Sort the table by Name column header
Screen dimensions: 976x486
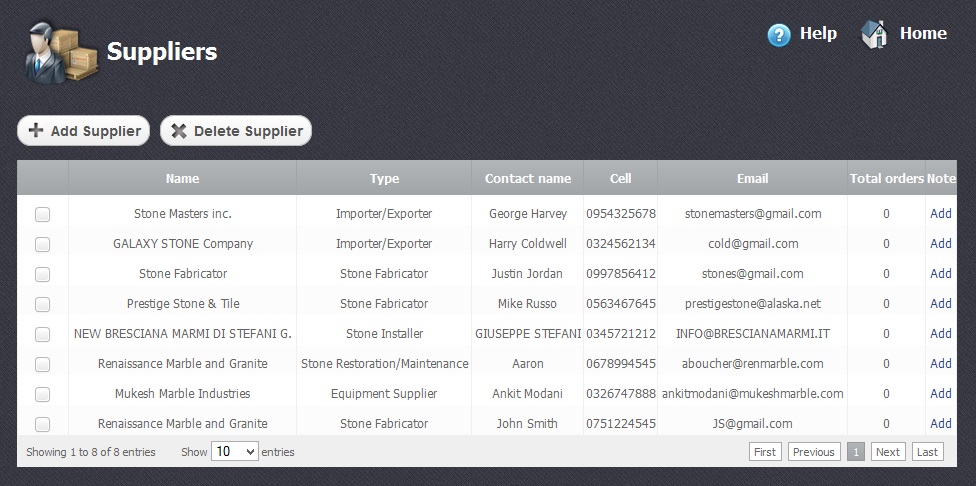(x=182, y=179)
